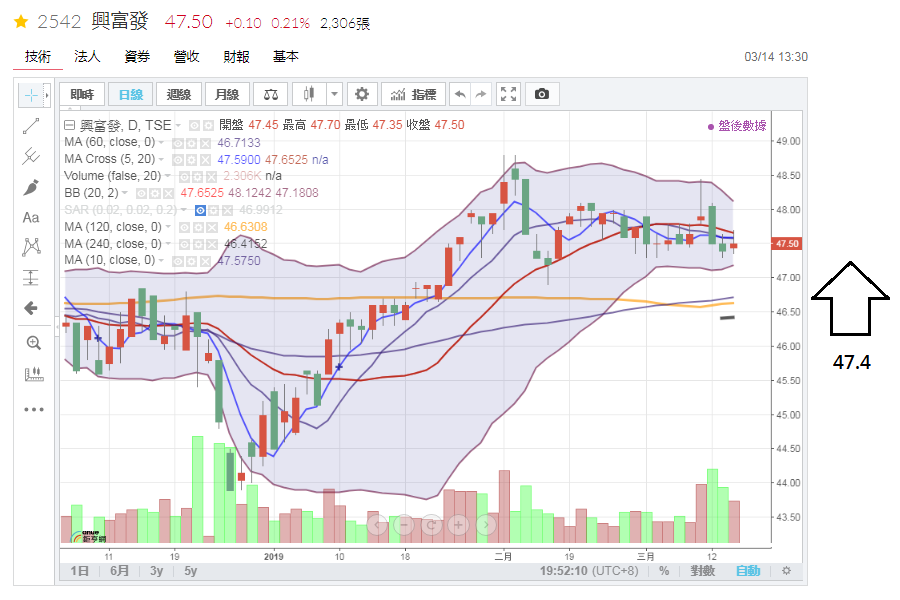The width and height of the screenshot is (900, 600).
Task: Open candlestick chart style dropdown arrow
Action: tap(334, 94)
